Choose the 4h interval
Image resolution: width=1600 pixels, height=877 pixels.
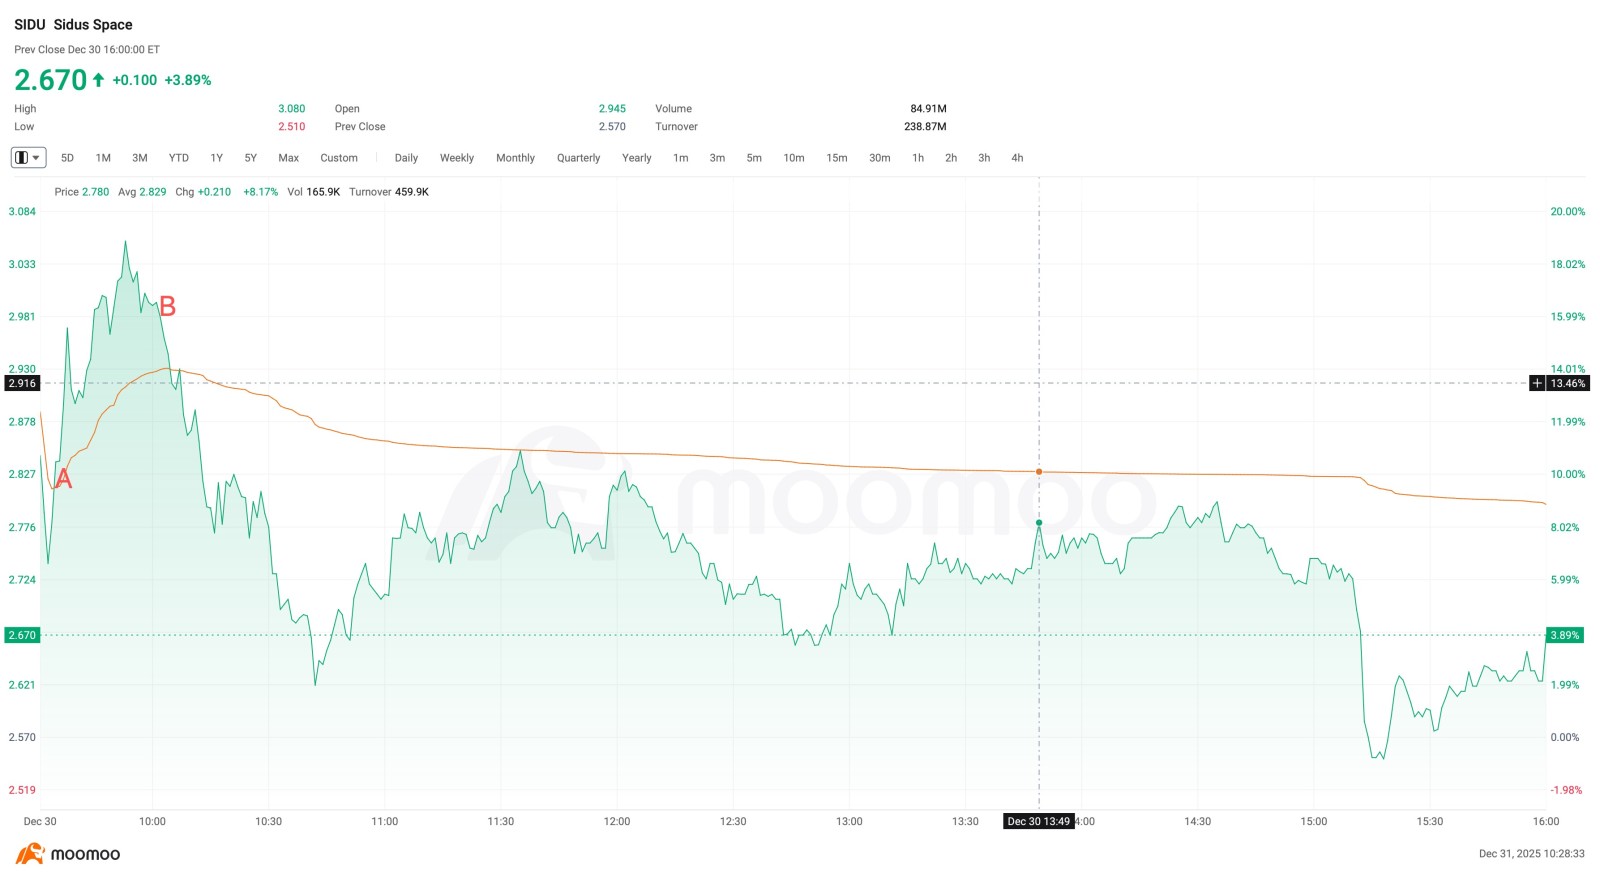[x=1017, y=158]
